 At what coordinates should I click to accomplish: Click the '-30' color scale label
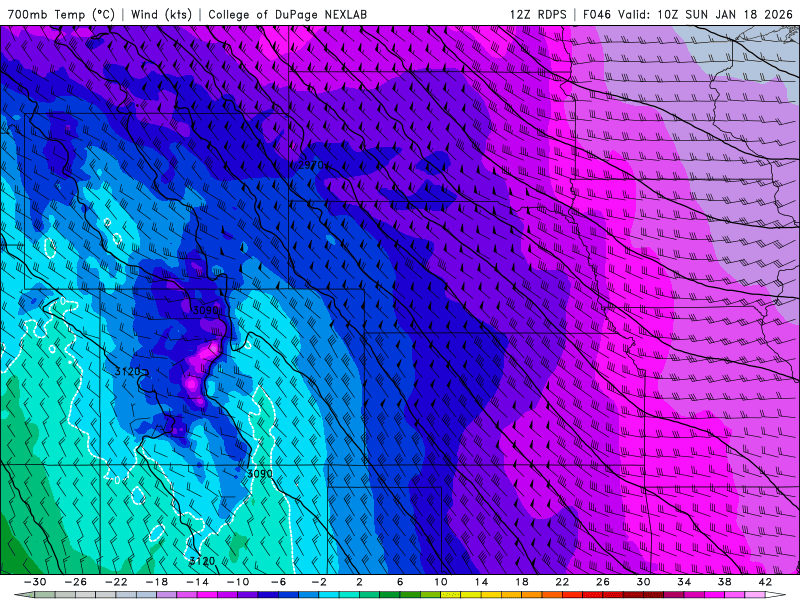tap(35, 582)
